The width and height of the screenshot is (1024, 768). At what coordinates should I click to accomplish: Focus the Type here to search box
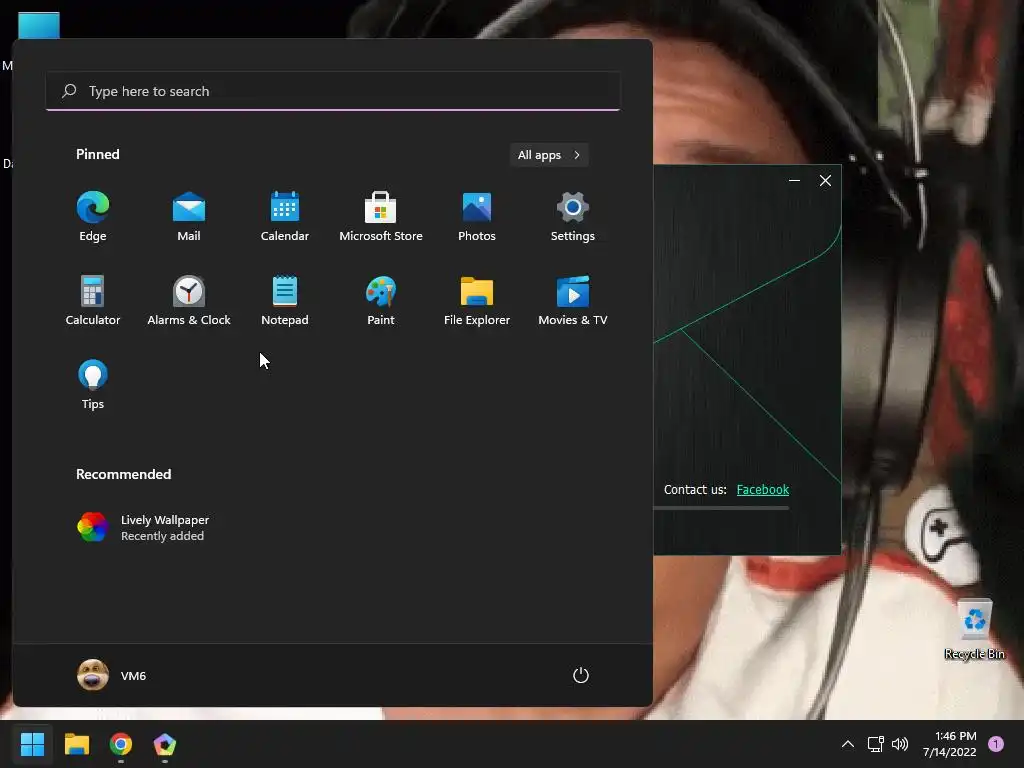coord(333,91)
